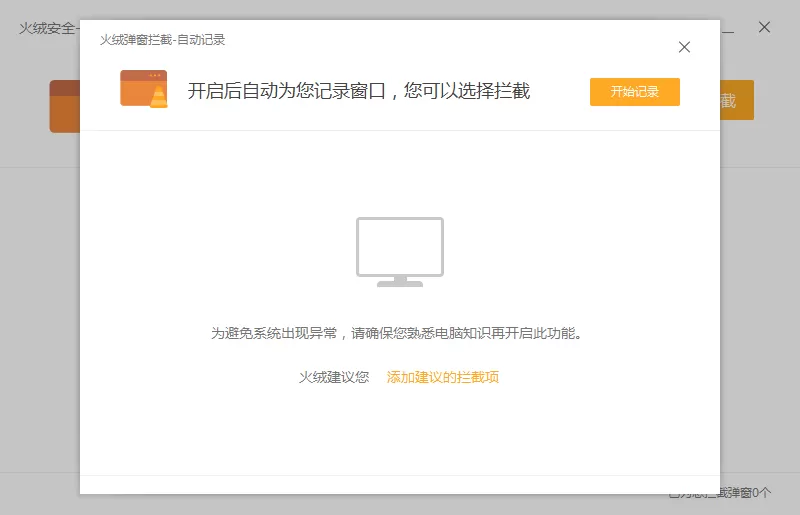Select the 火绒弹窗拦截-自动记录 dialog title
Image resolution: width=800 pixels, height=515 pixels.
click(162, 40)
